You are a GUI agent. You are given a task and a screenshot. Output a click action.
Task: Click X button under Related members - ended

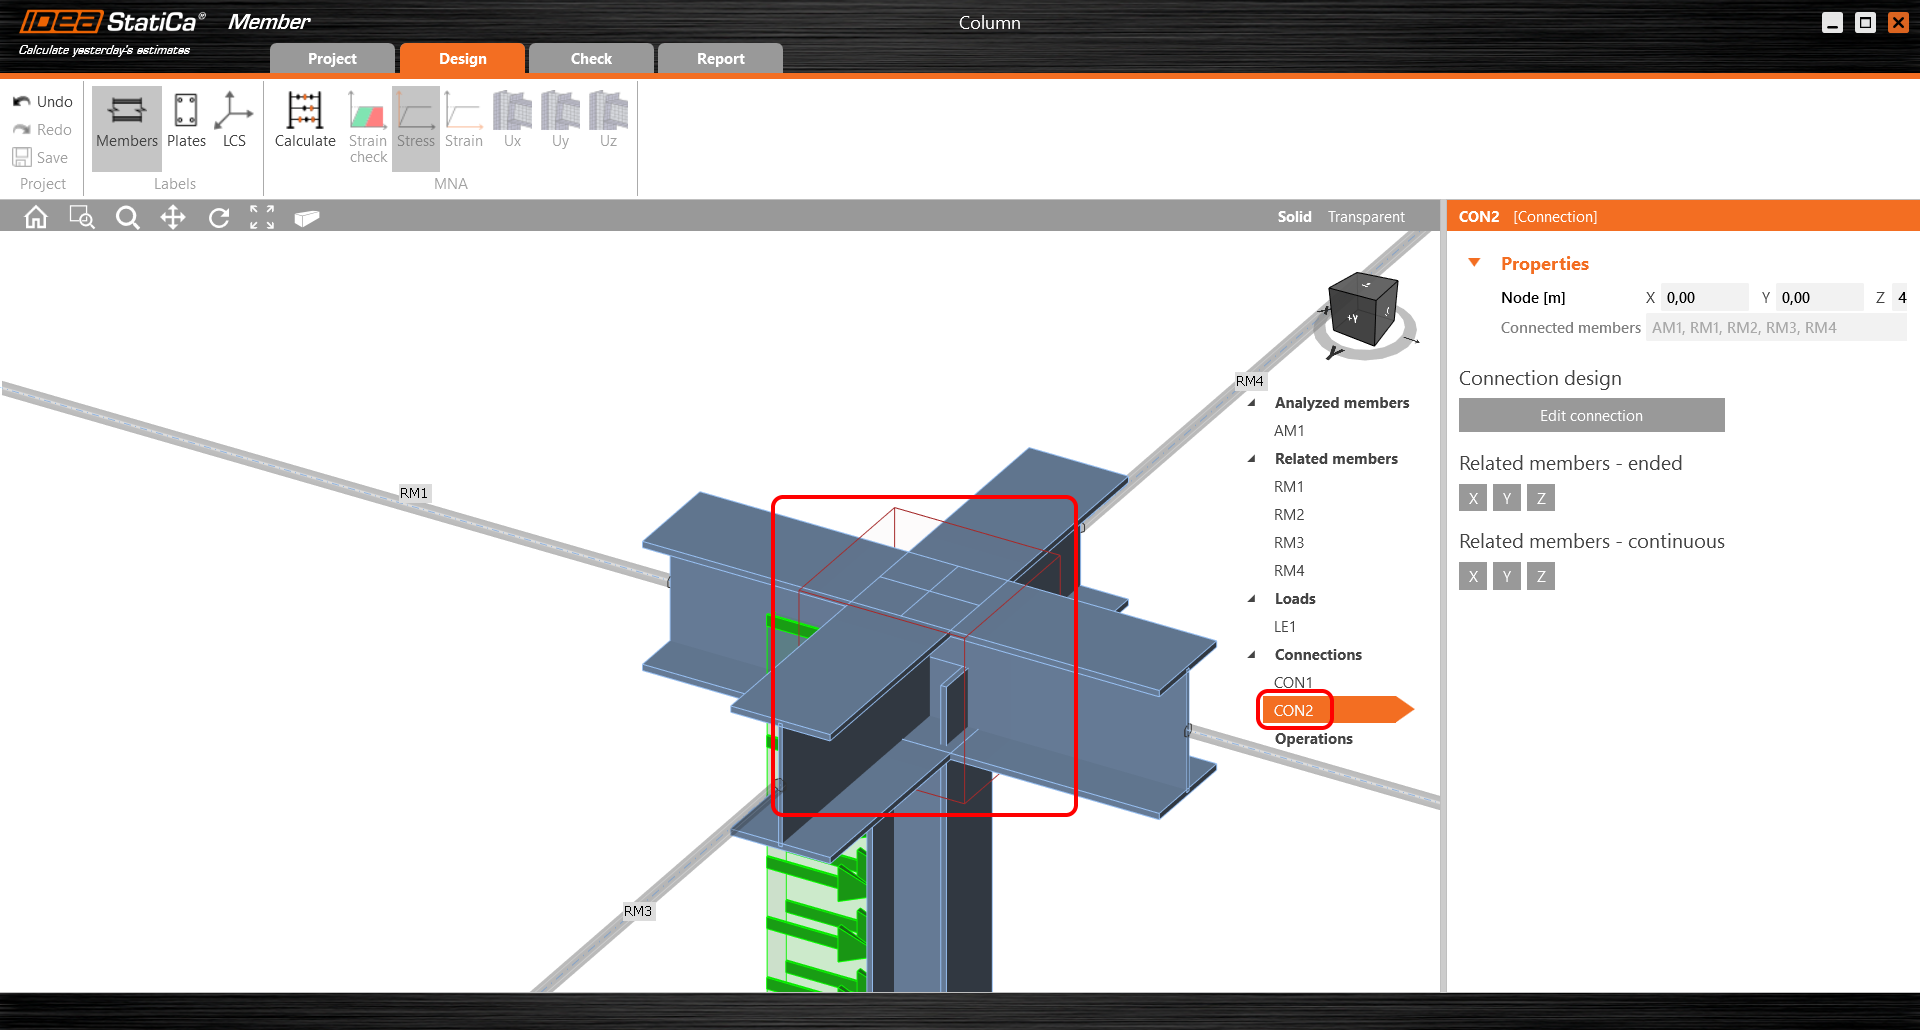(x=1472, y=498)
